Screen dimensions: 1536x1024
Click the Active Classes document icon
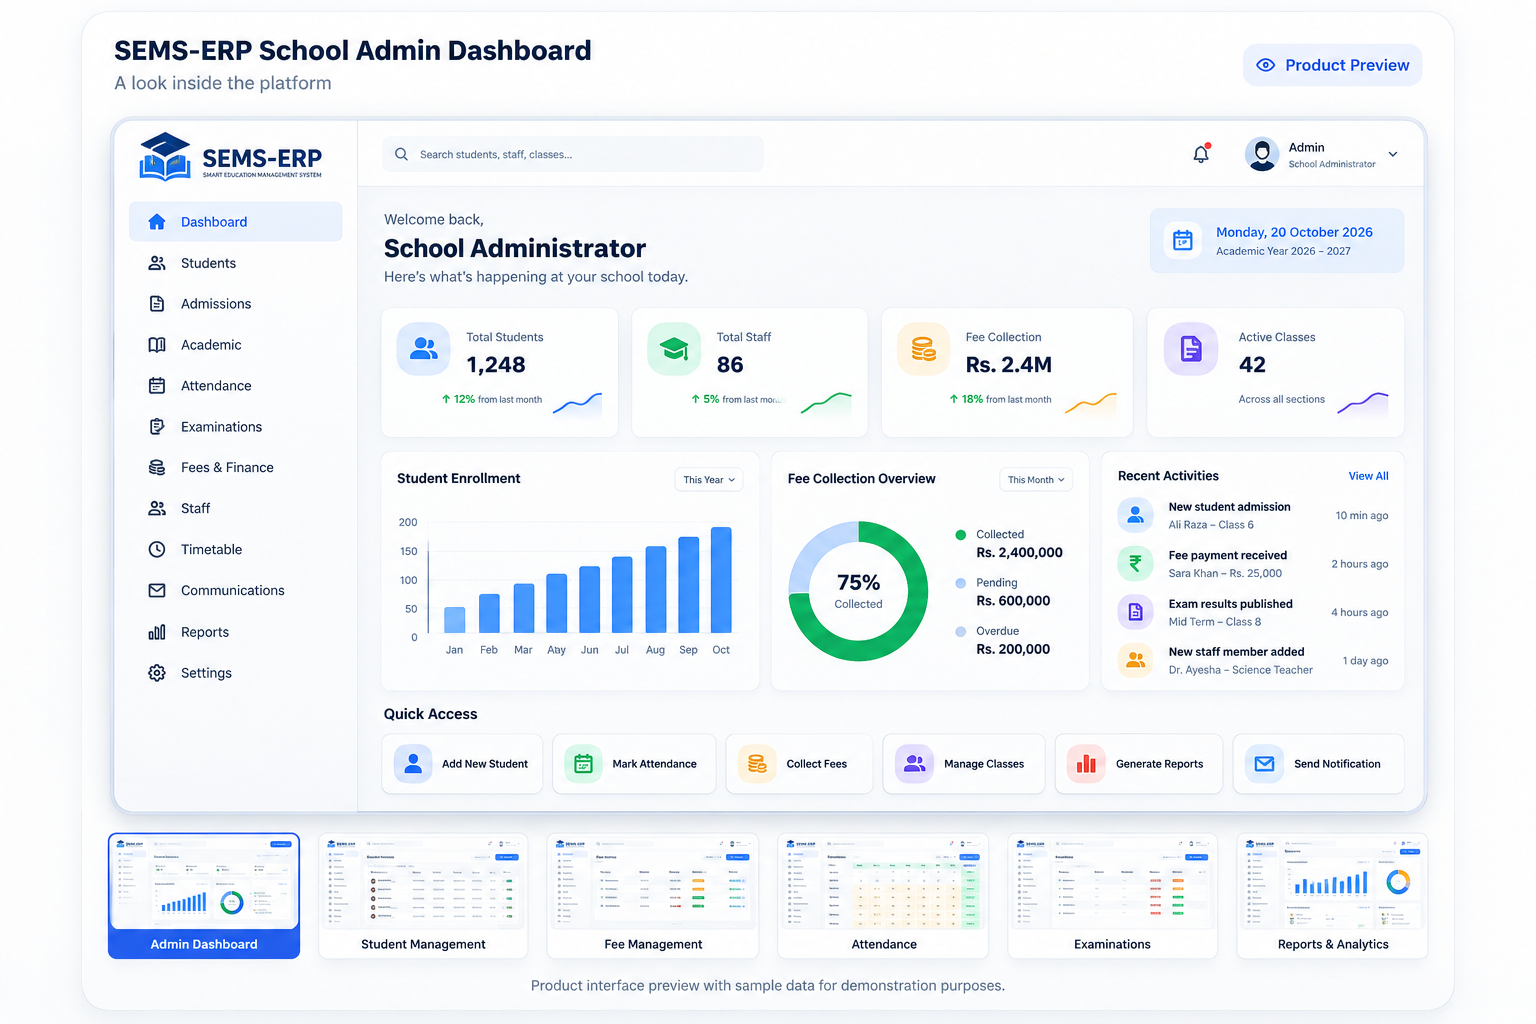pyautogui.click(x=1191, y=348)
